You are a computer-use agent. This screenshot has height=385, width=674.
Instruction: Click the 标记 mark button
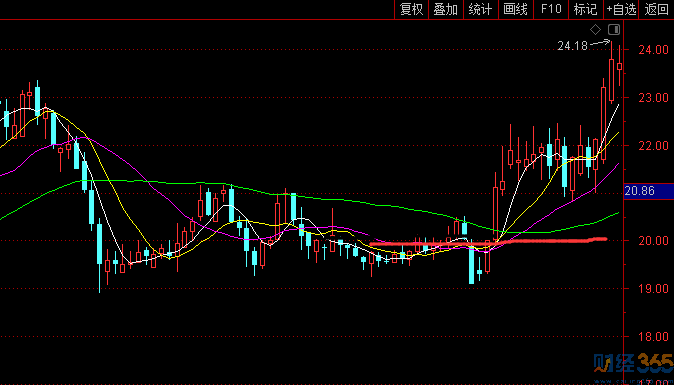[585, 9]
